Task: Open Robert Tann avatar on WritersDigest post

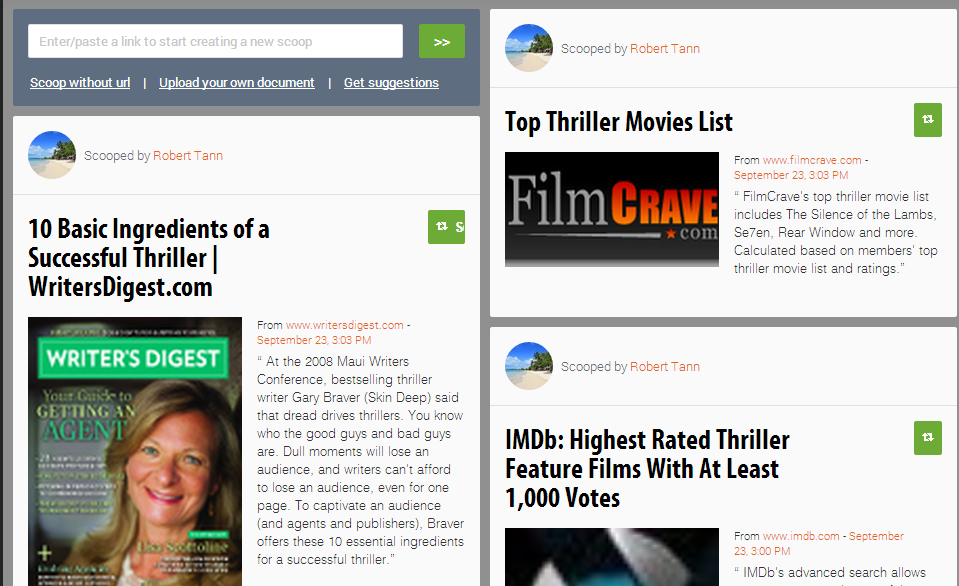Action: pos(52,155)
